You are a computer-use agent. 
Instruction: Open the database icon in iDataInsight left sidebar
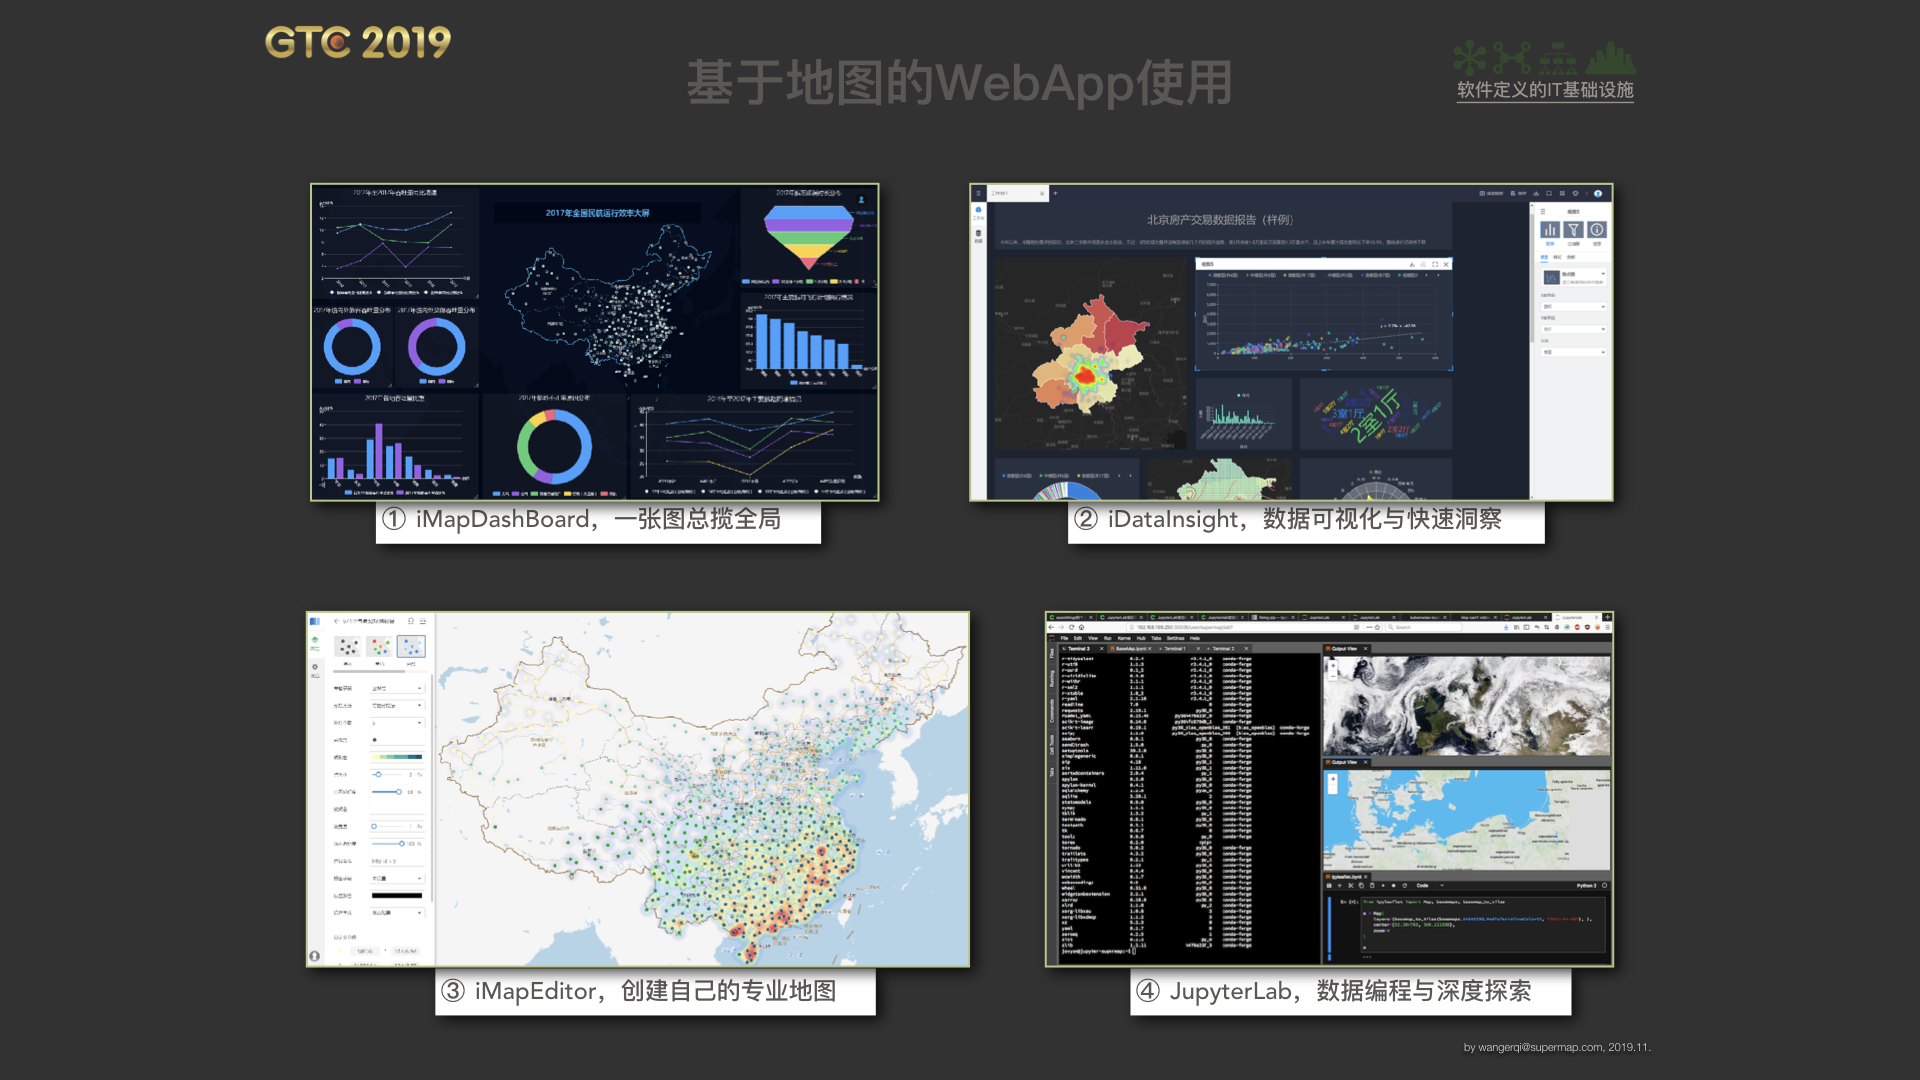point(978,234)
